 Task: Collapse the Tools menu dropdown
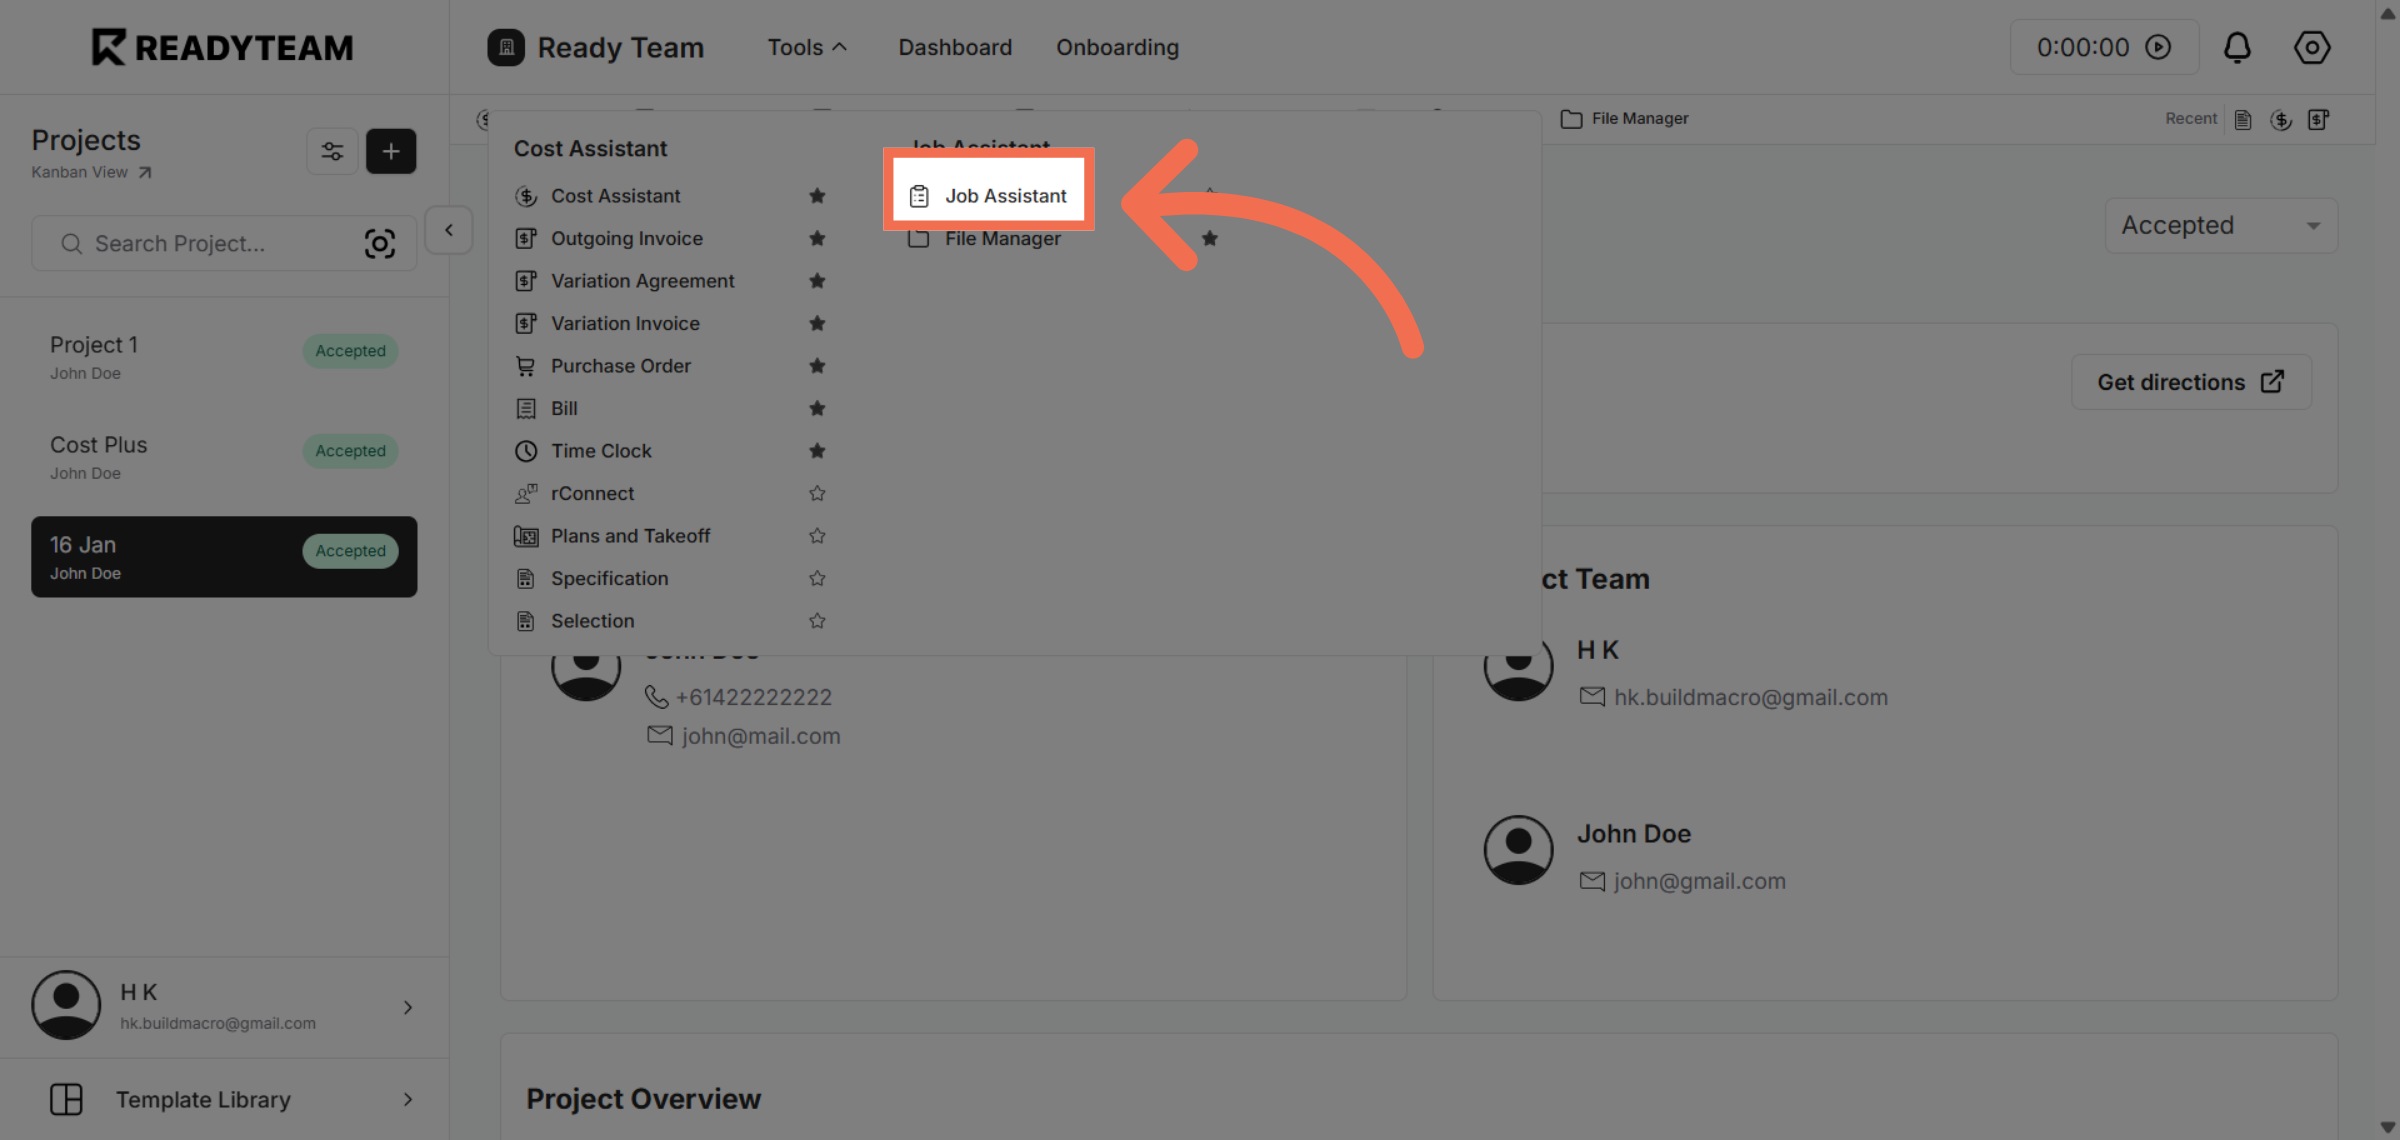(x=807, y=47)
